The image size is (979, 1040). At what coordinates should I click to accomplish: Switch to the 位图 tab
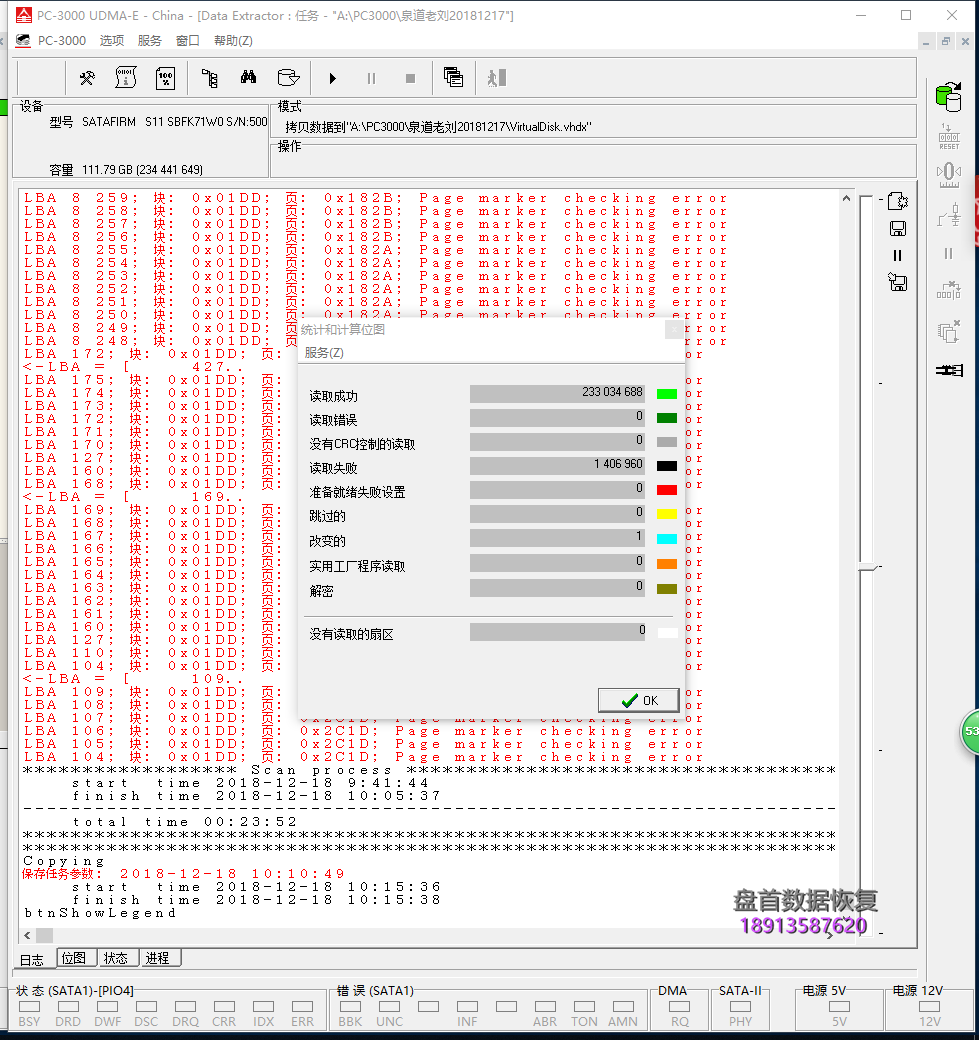75,958
